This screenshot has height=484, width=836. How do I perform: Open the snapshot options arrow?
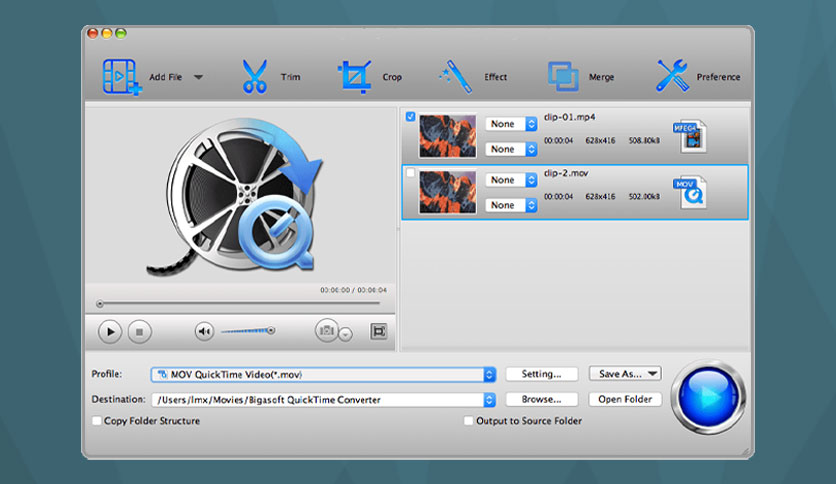(x=345, y=334)
